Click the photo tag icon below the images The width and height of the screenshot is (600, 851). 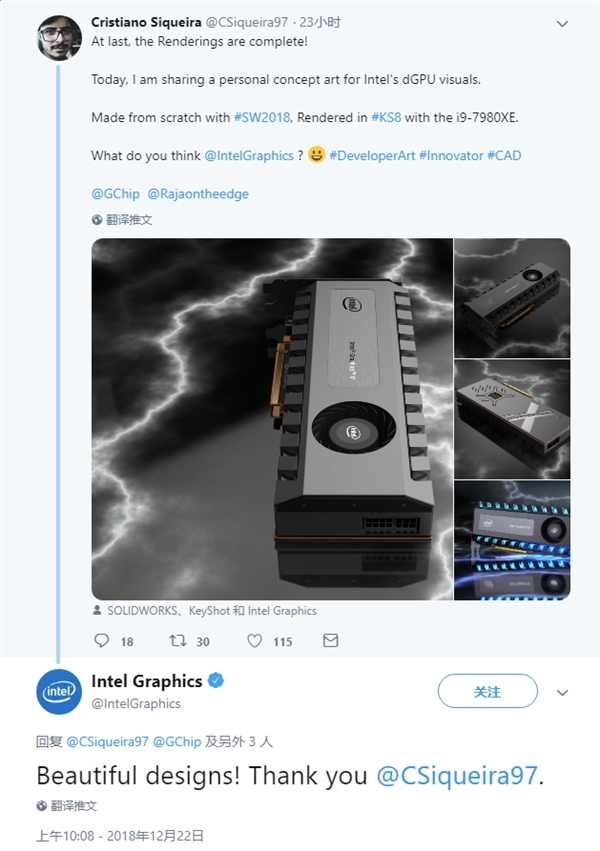click(x=97, y=610)
